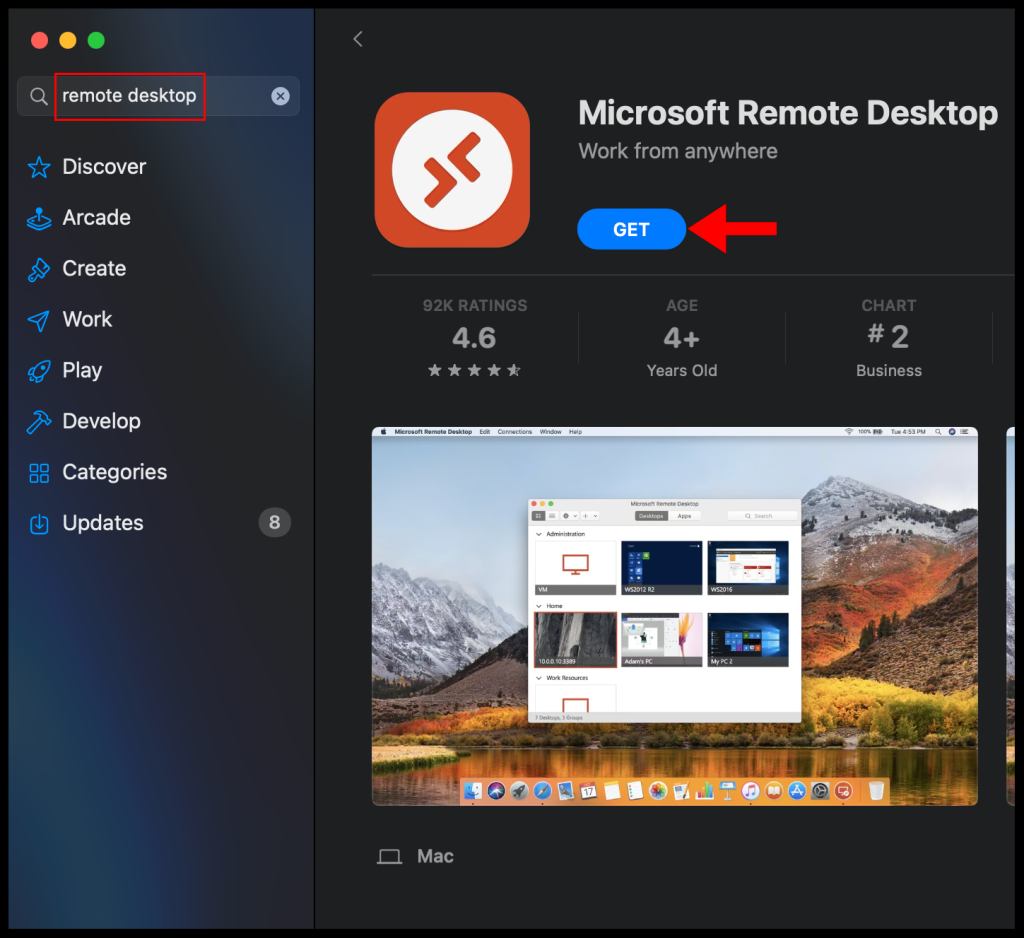Viewport: 1024px width, 938px height.
Task: Open the Work category
Action: [86, 320]
